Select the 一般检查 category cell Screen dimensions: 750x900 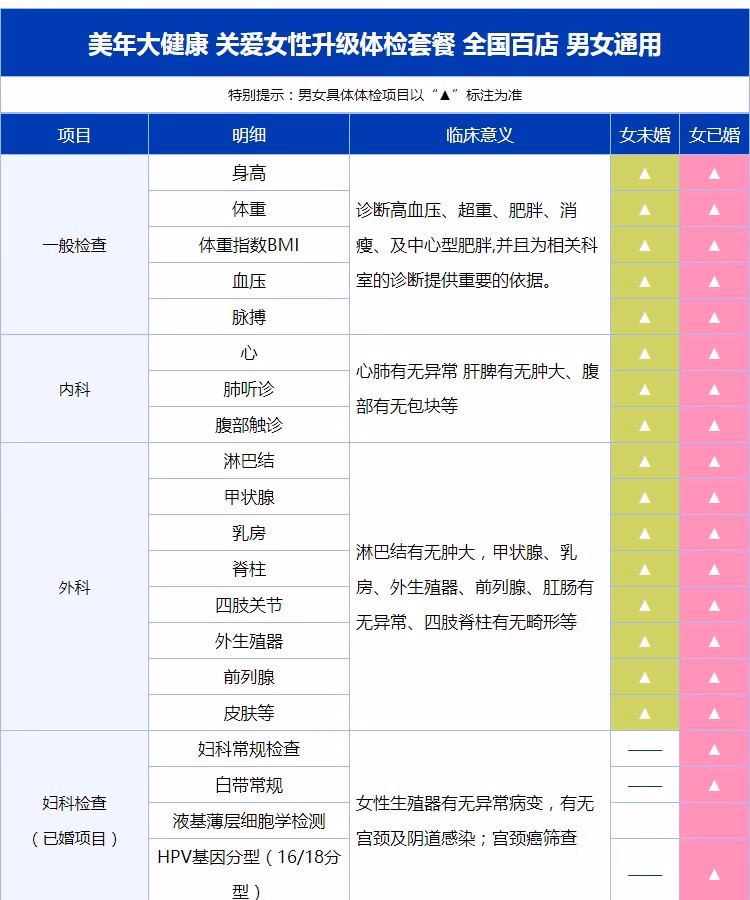pyautogui.click(x=74, y=245)
